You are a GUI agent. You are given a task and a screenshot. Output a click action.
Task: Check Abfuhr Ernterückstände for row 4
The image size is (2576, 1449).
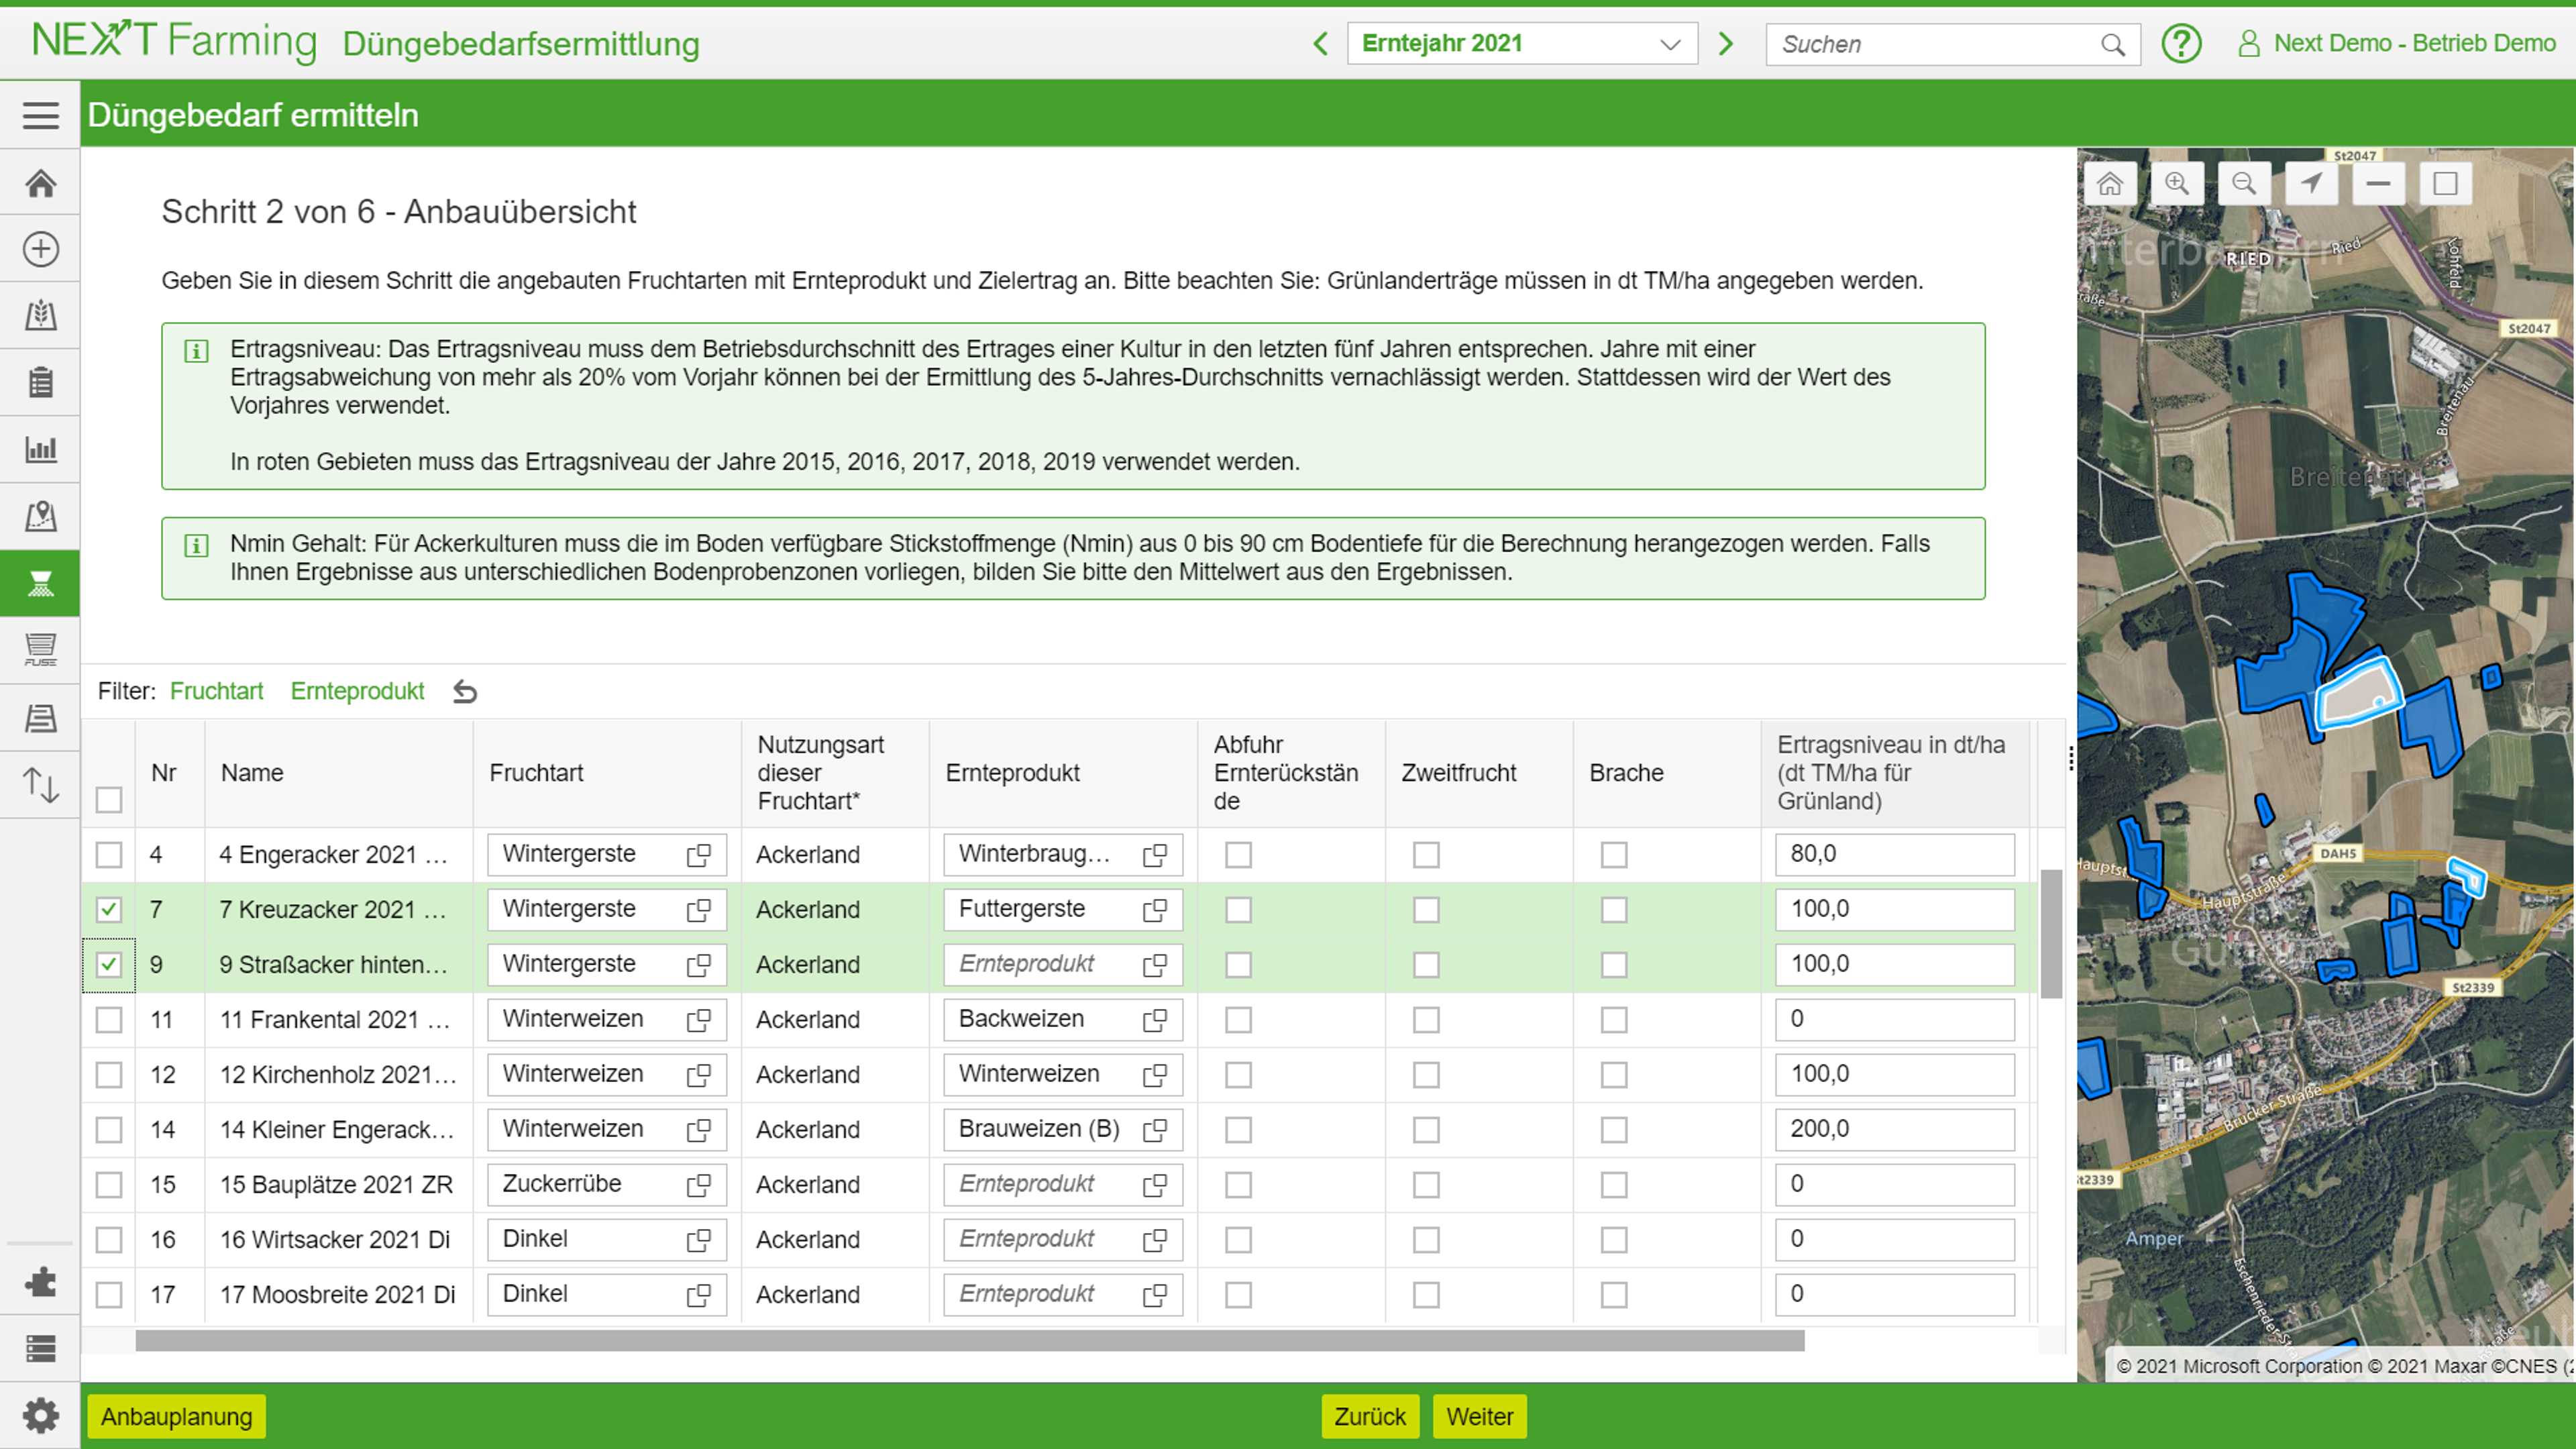(1239, 855)
